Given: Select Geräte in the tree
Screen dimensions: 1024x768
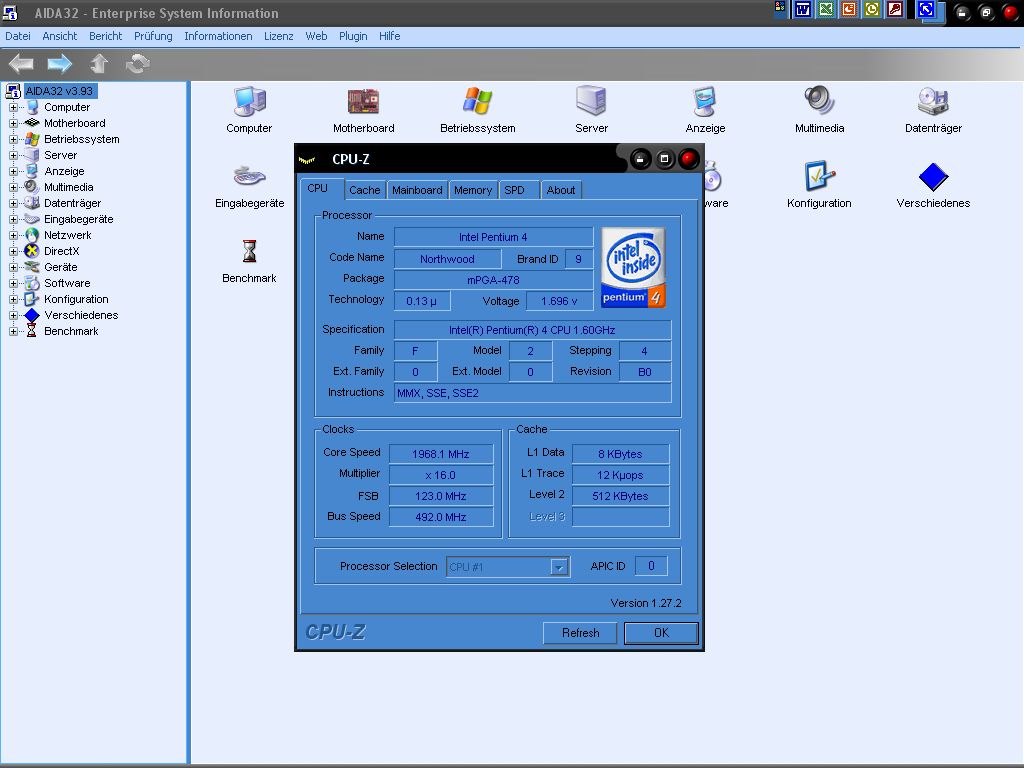Looking at the screenshot, I should tap(61, 267).
